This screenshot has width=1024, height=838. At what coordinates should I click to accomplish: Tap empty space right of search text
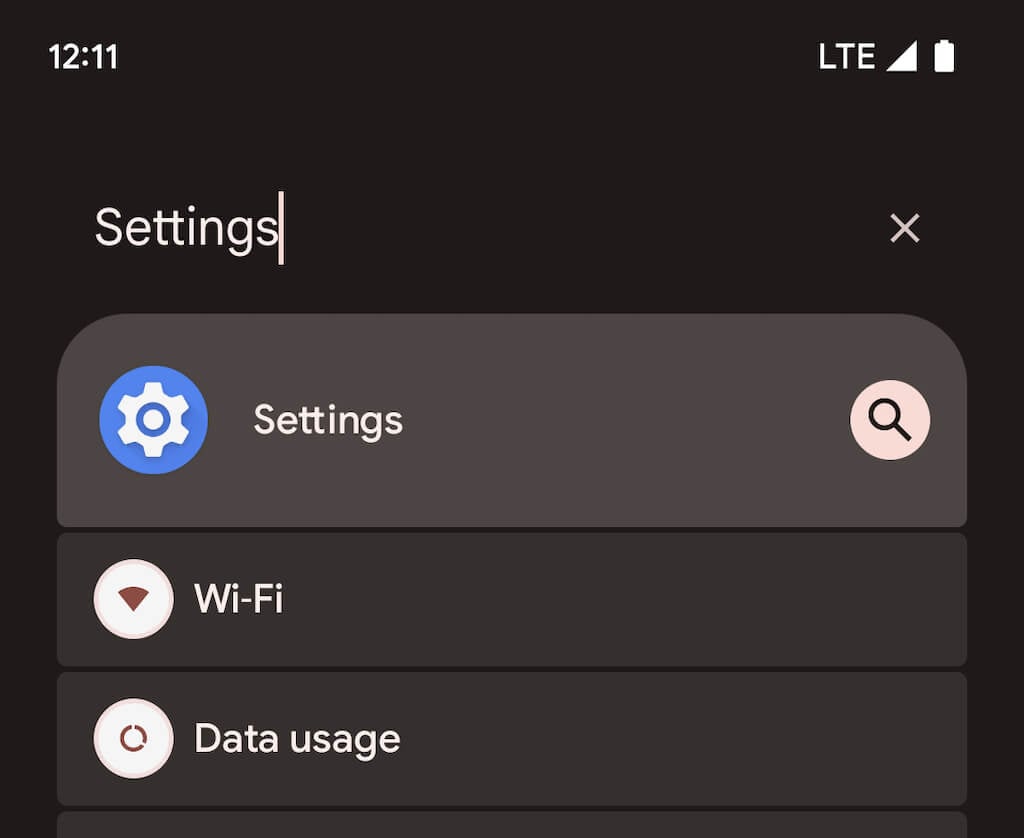pos(580,229)
